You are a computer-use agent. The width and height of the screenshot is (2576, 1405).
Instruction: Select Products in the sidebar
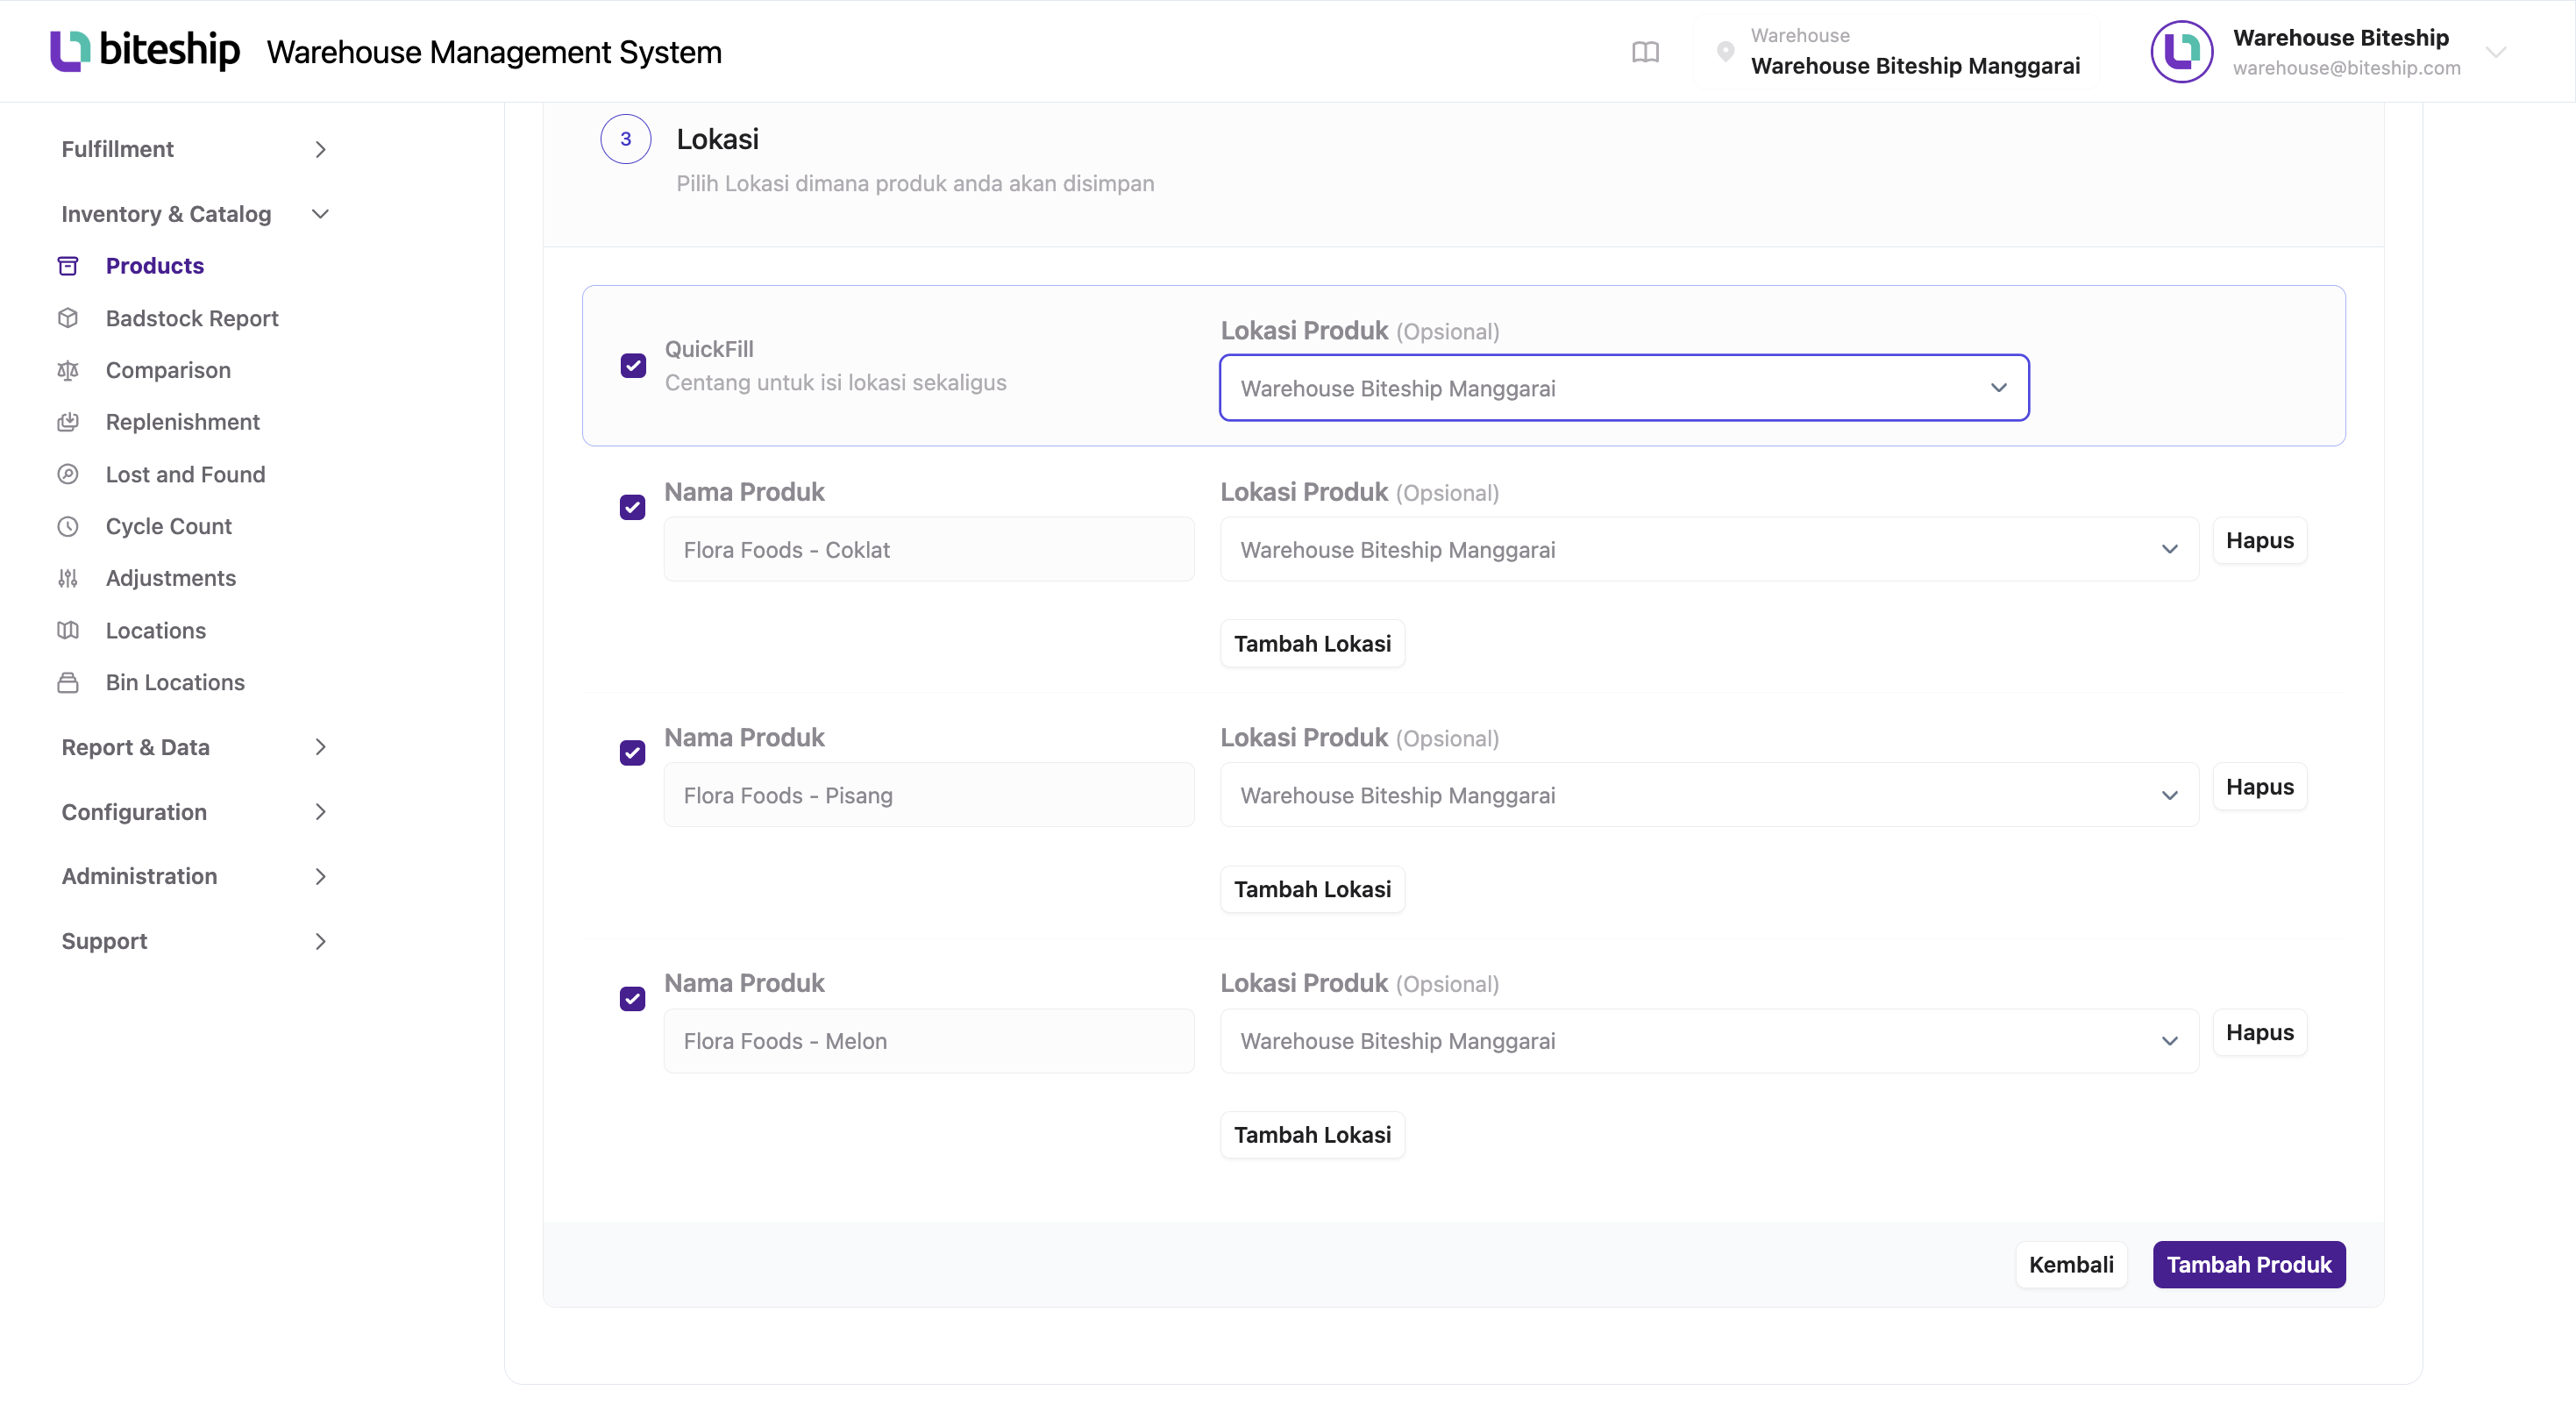(x=155, y=266)
